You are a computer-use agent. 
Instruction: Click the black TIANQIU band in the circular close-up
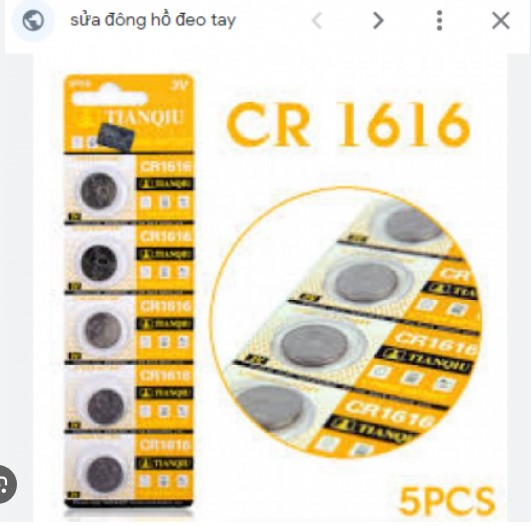pyautogui.click(x=424, y=360)
